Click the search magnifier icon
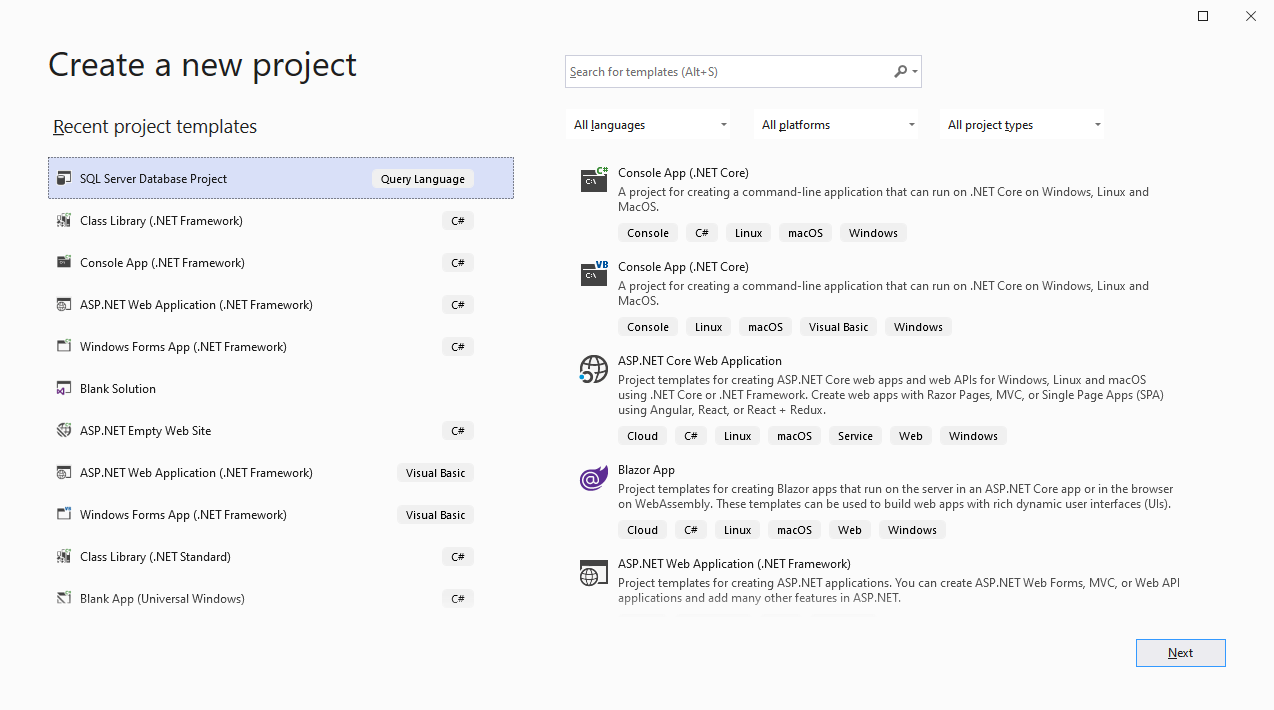Image resolution: width=1274 pixels, height=710 pixels. point(900,72)
